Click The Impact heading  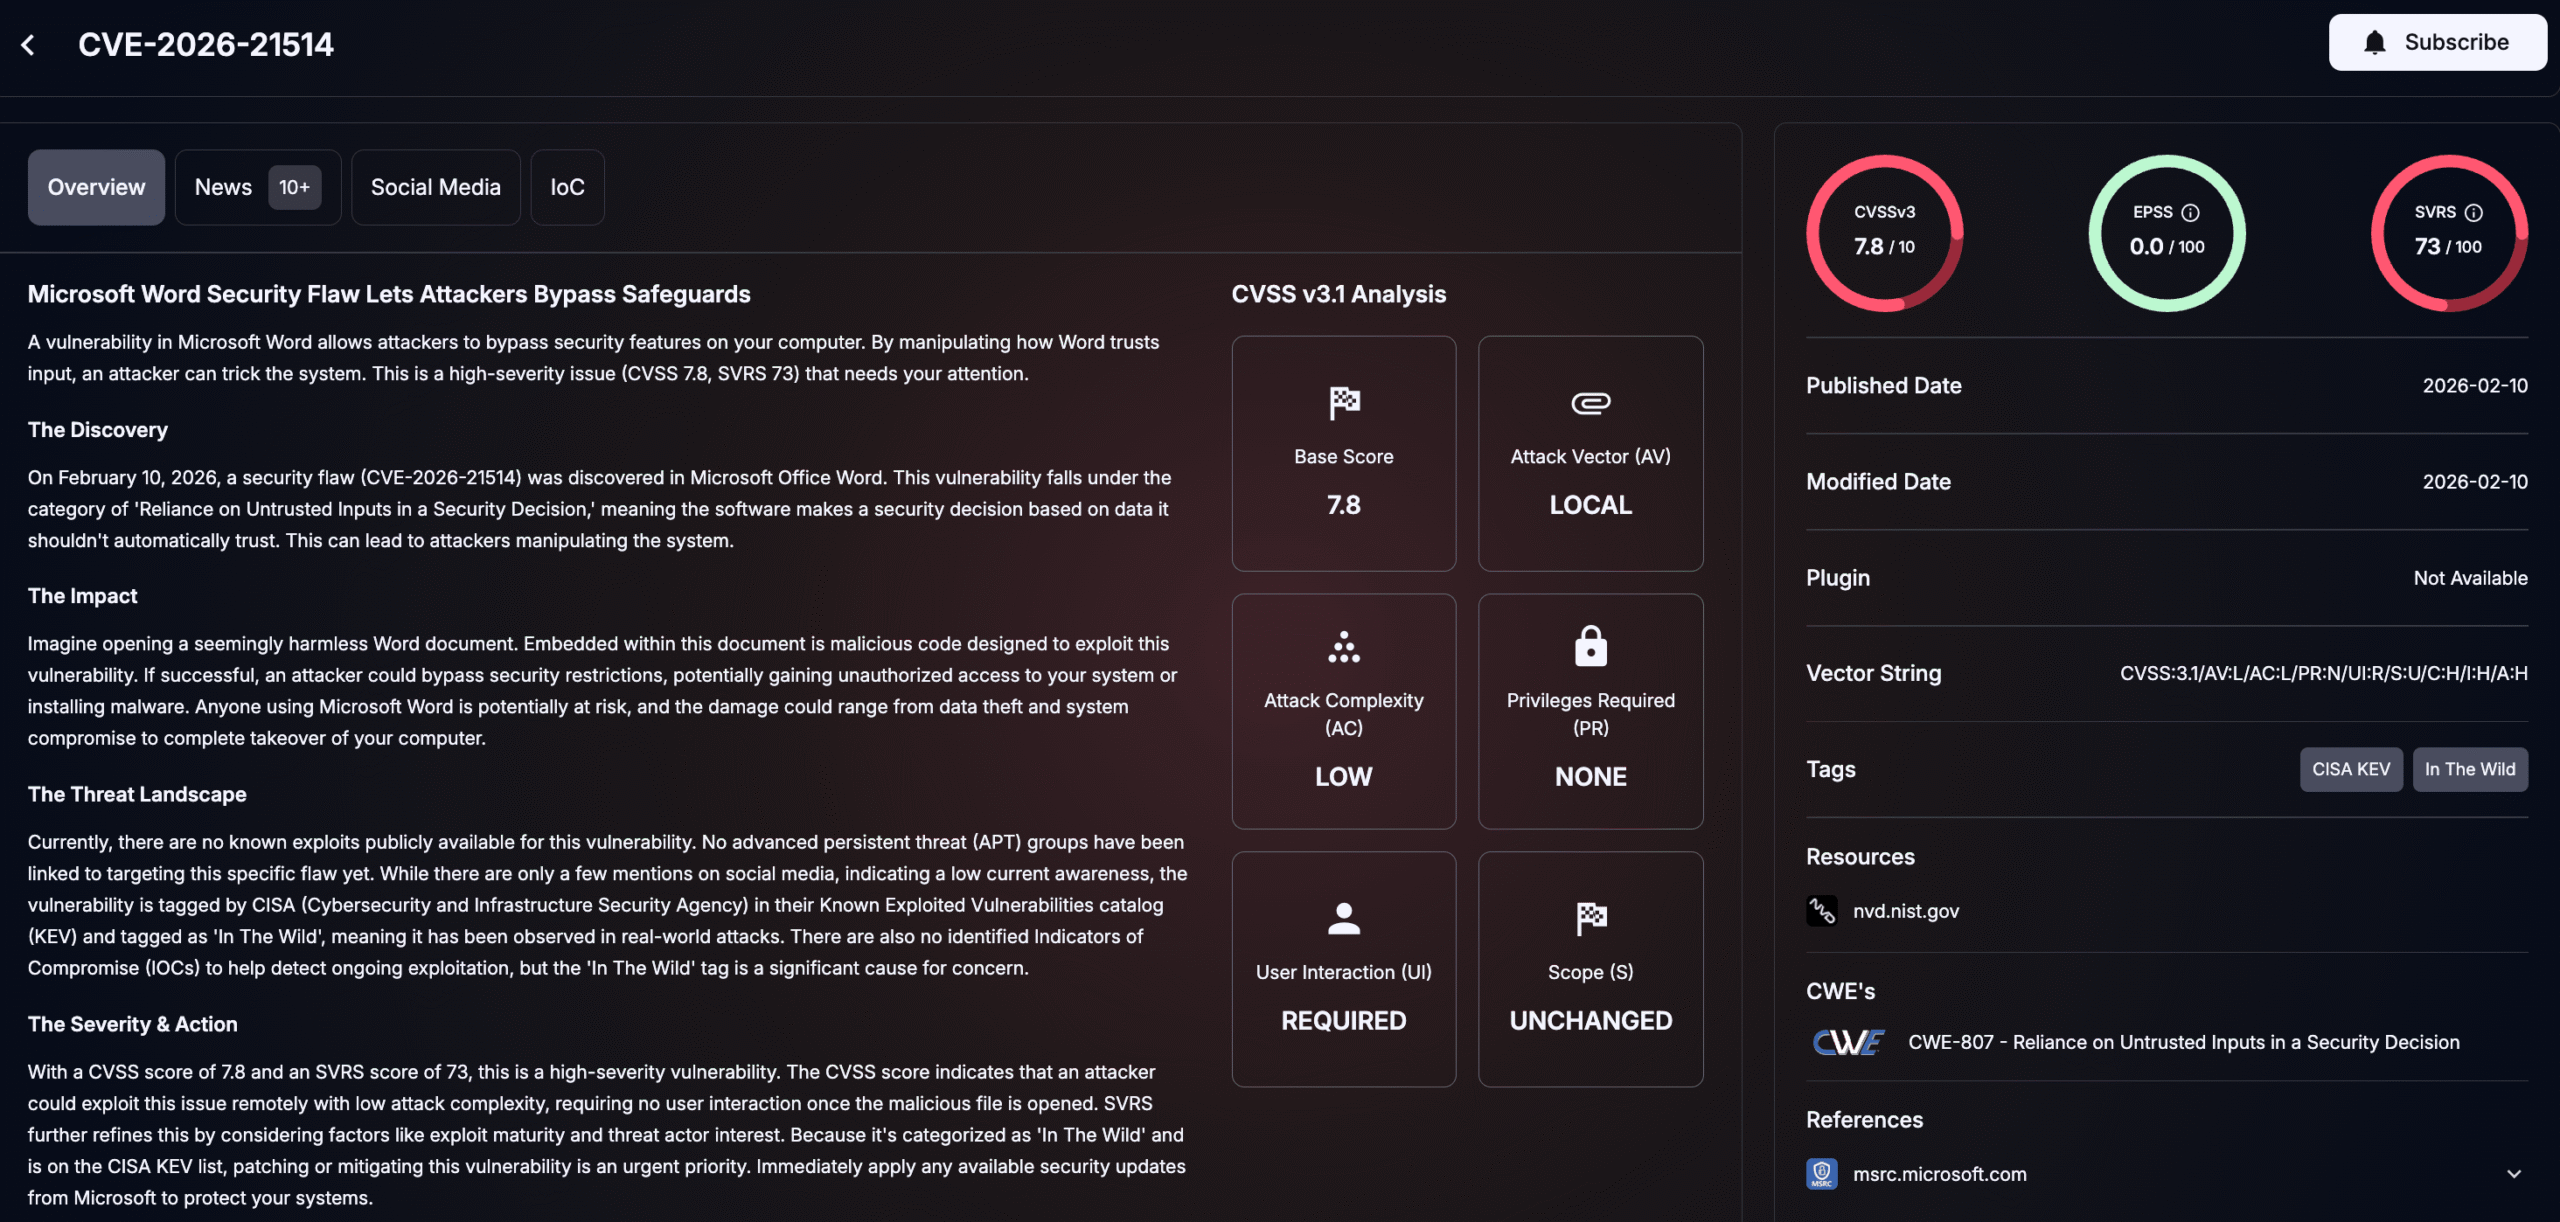(x=82, y=596)
